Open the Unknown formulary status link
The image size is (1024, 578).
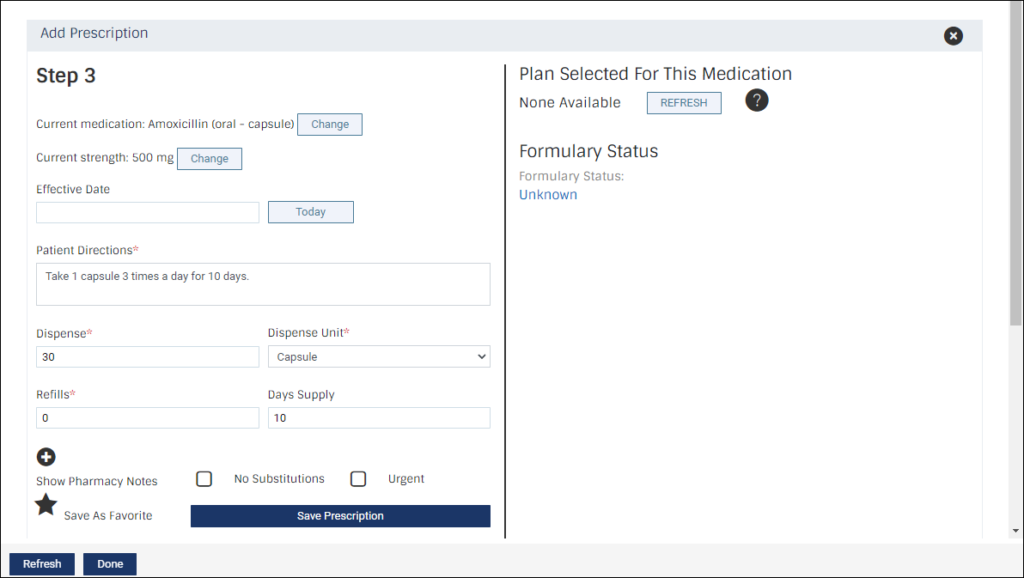548,195
